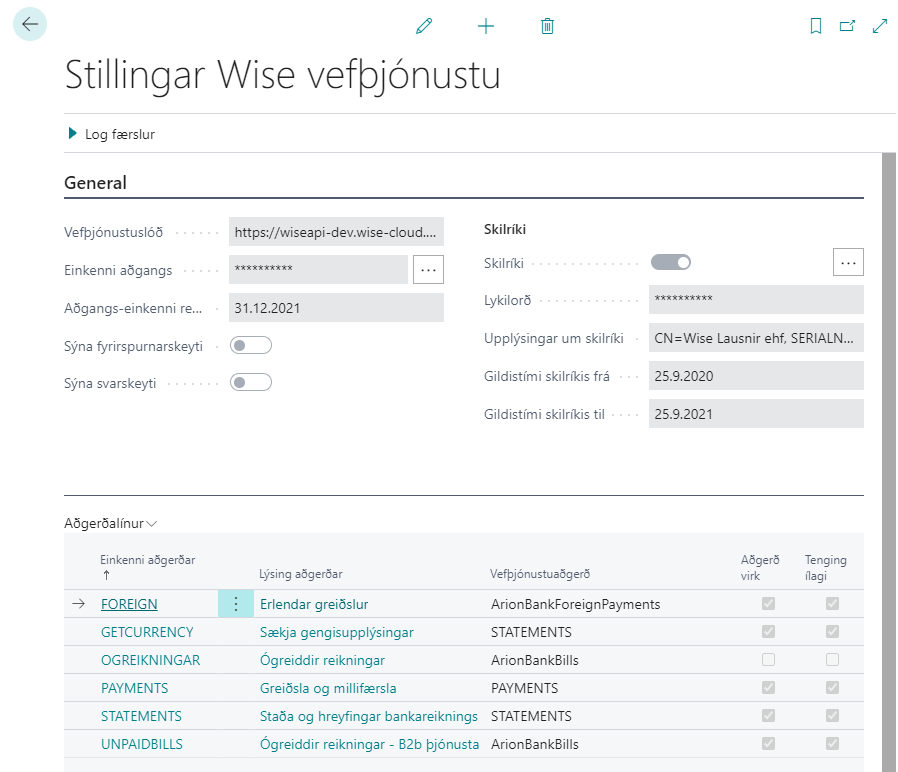
Task: Click the Skilríki ellipsis button
Action: [x=848, y=262]
